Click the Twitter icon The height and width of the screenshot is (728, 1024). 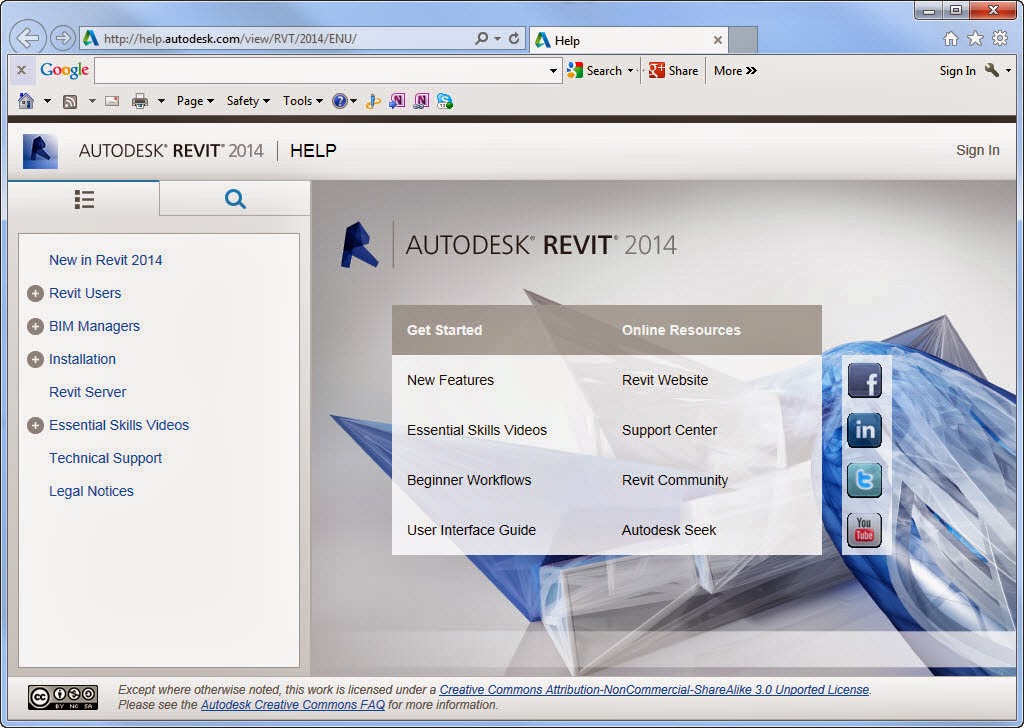pyautogui.click(x=863, y=480)
